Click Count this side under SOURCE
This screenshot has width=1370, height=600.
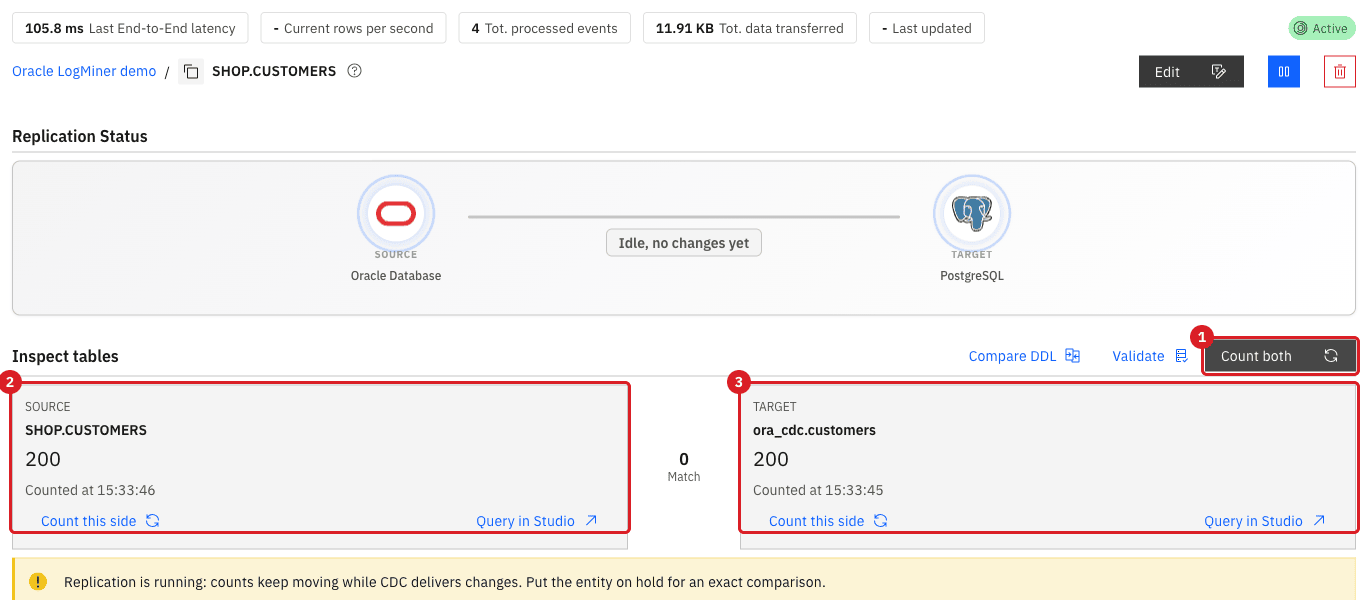[x=100, y=521]
